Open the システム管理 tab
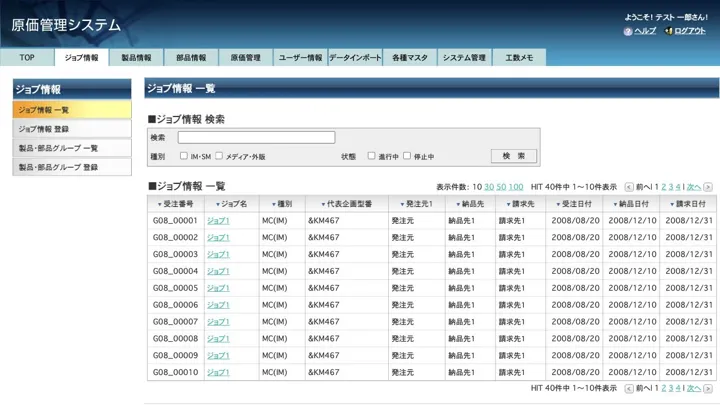 (464, 57)
